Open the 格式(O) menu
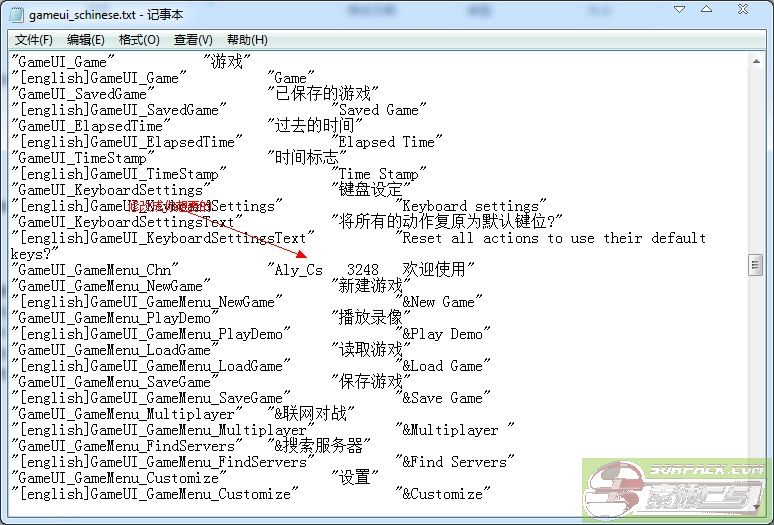This screenshot has width=774, height=525. point(139,40)
